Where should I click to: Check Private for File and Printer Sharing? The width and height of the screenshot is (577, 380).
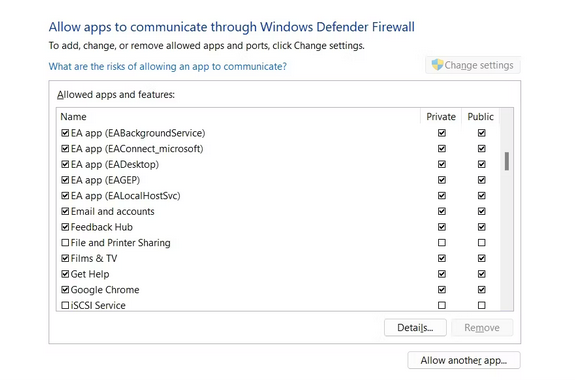point(442,243)
